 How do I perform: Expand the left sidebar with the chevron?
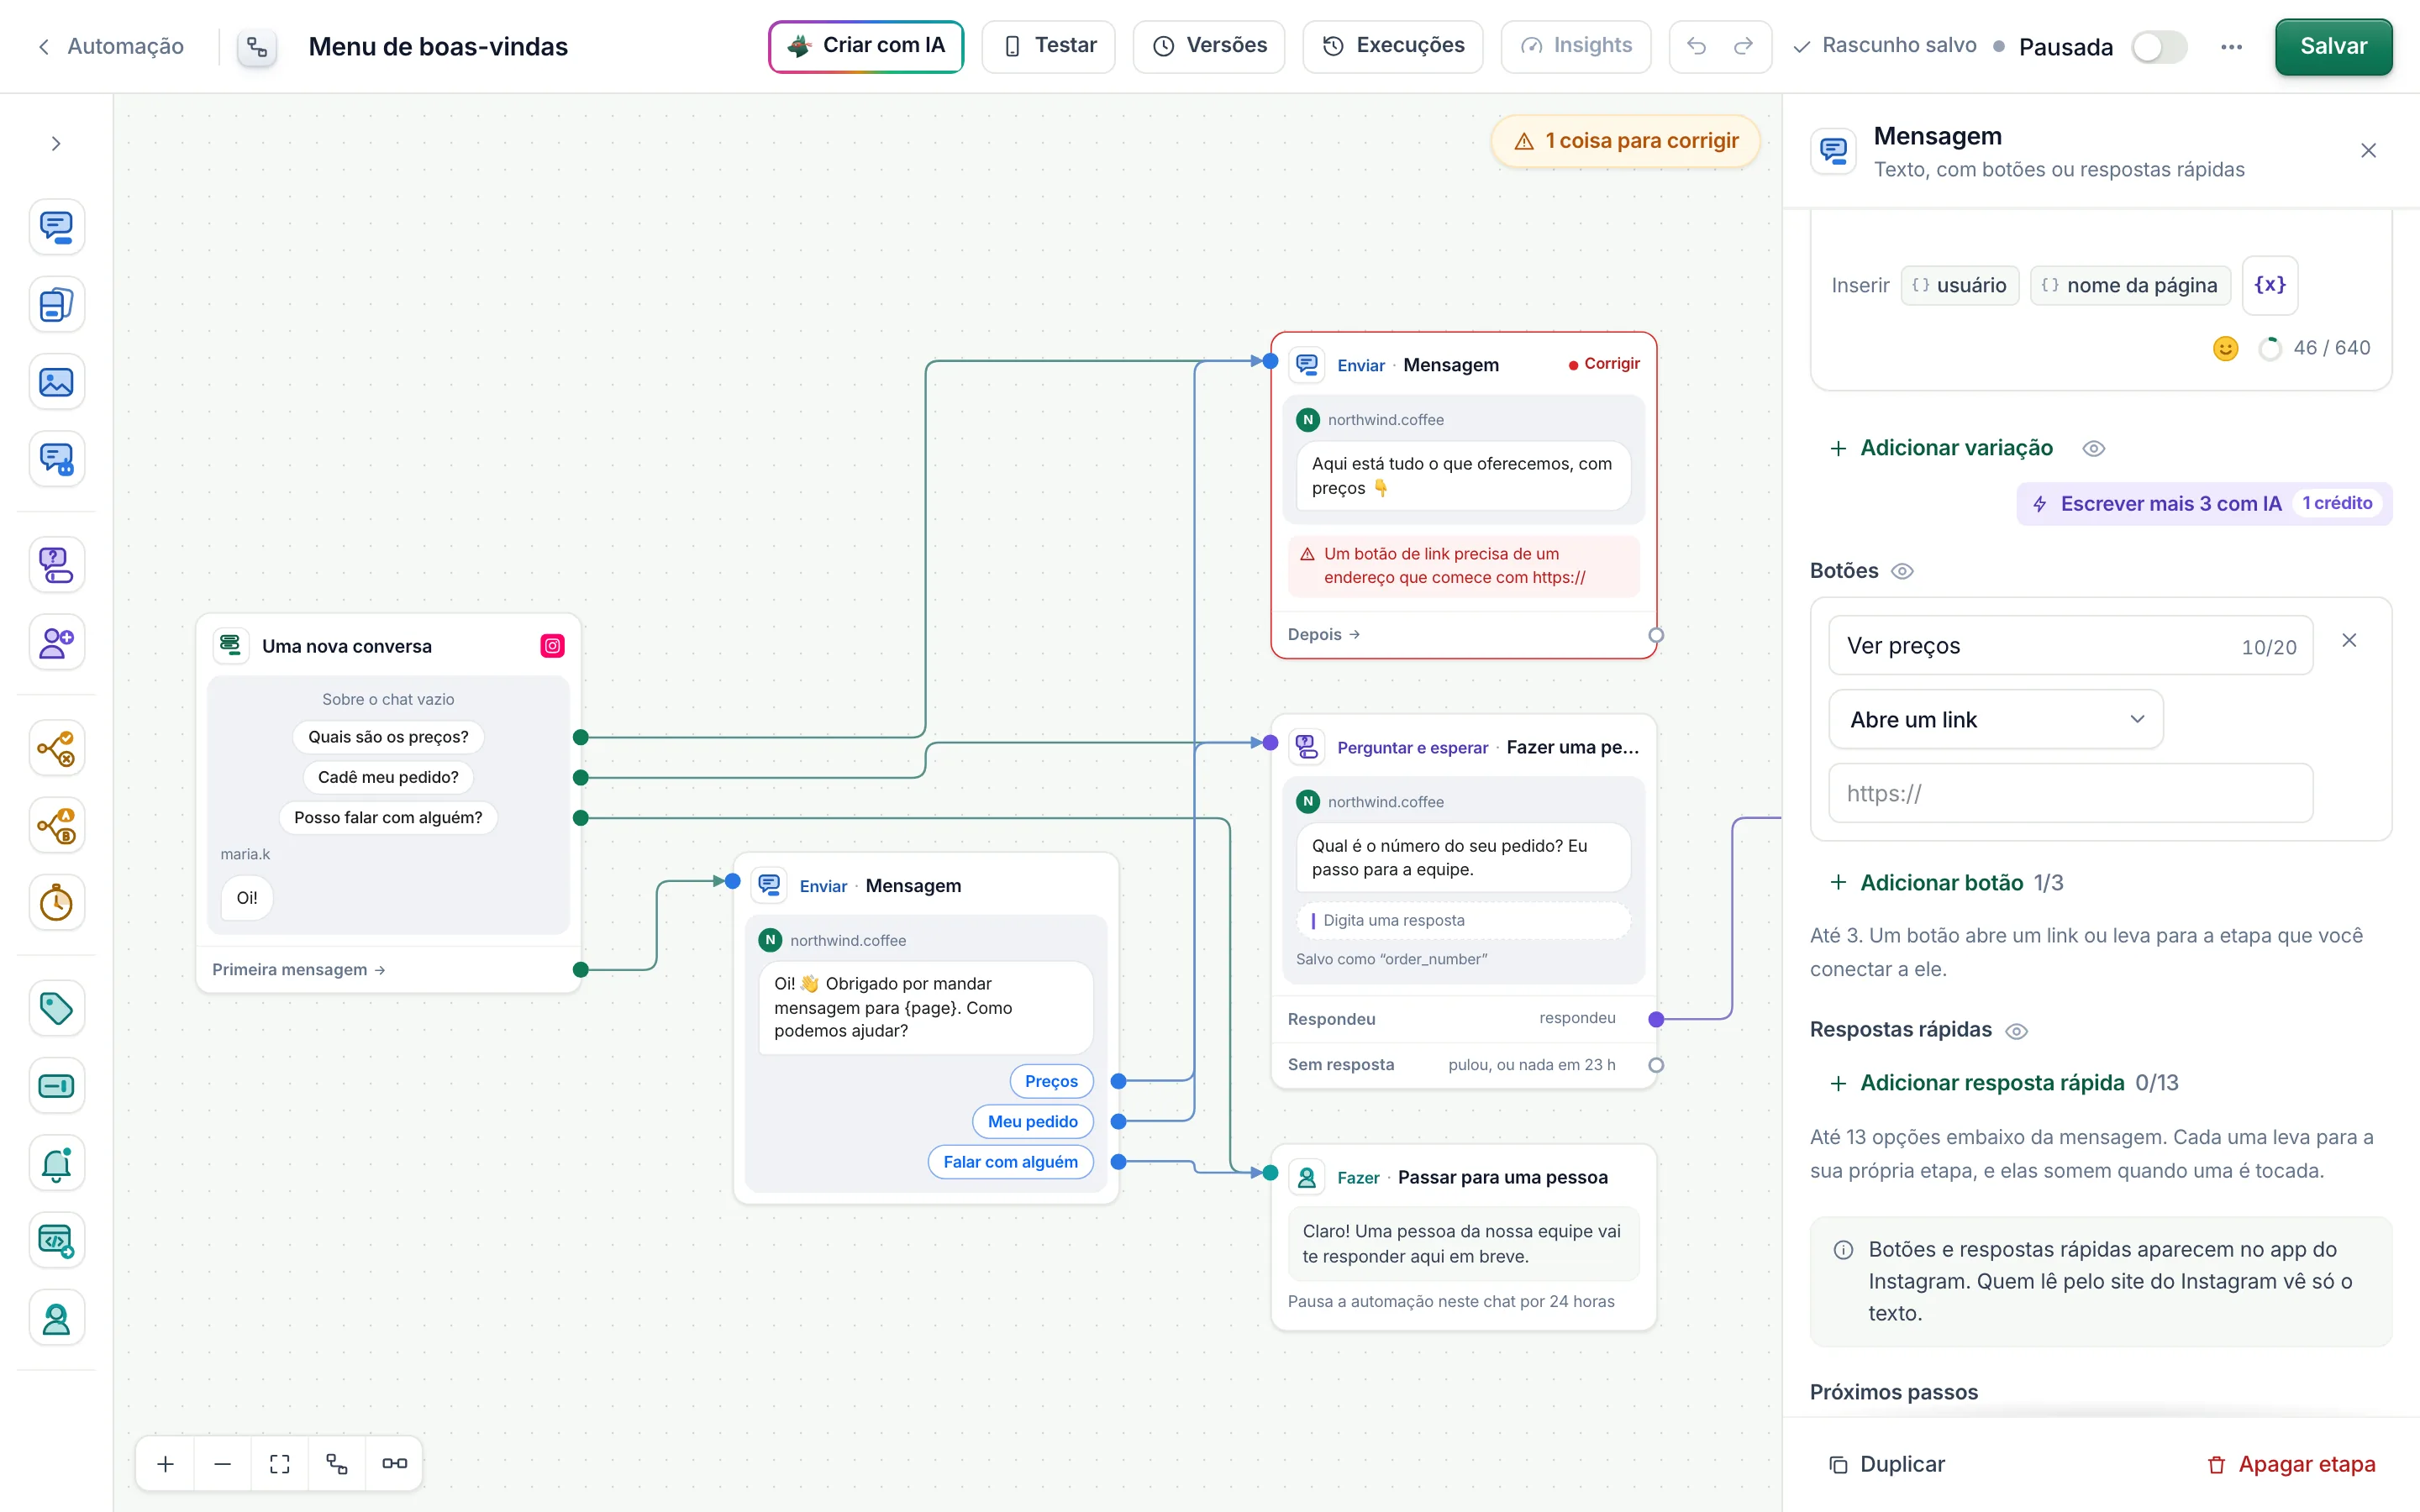pyautogui.click(x=56, y=144)
